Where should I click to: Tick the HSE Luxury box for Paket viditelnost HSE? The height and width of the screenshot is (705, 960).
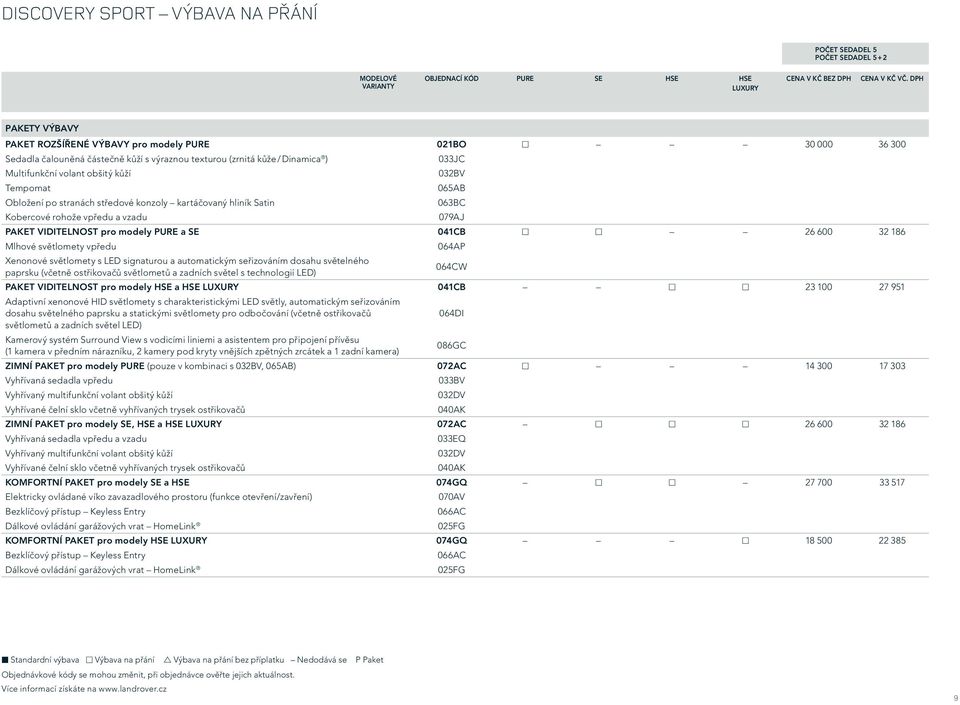[745, 287]
